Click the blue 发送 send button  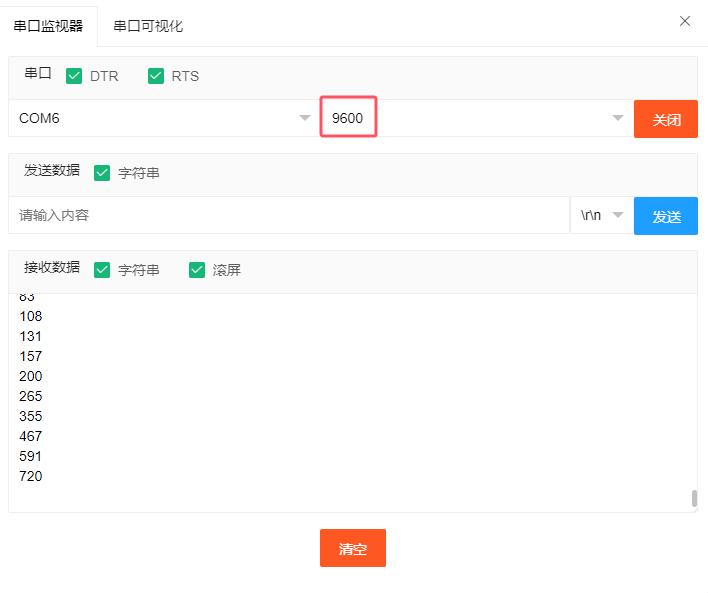click(666, 216)
